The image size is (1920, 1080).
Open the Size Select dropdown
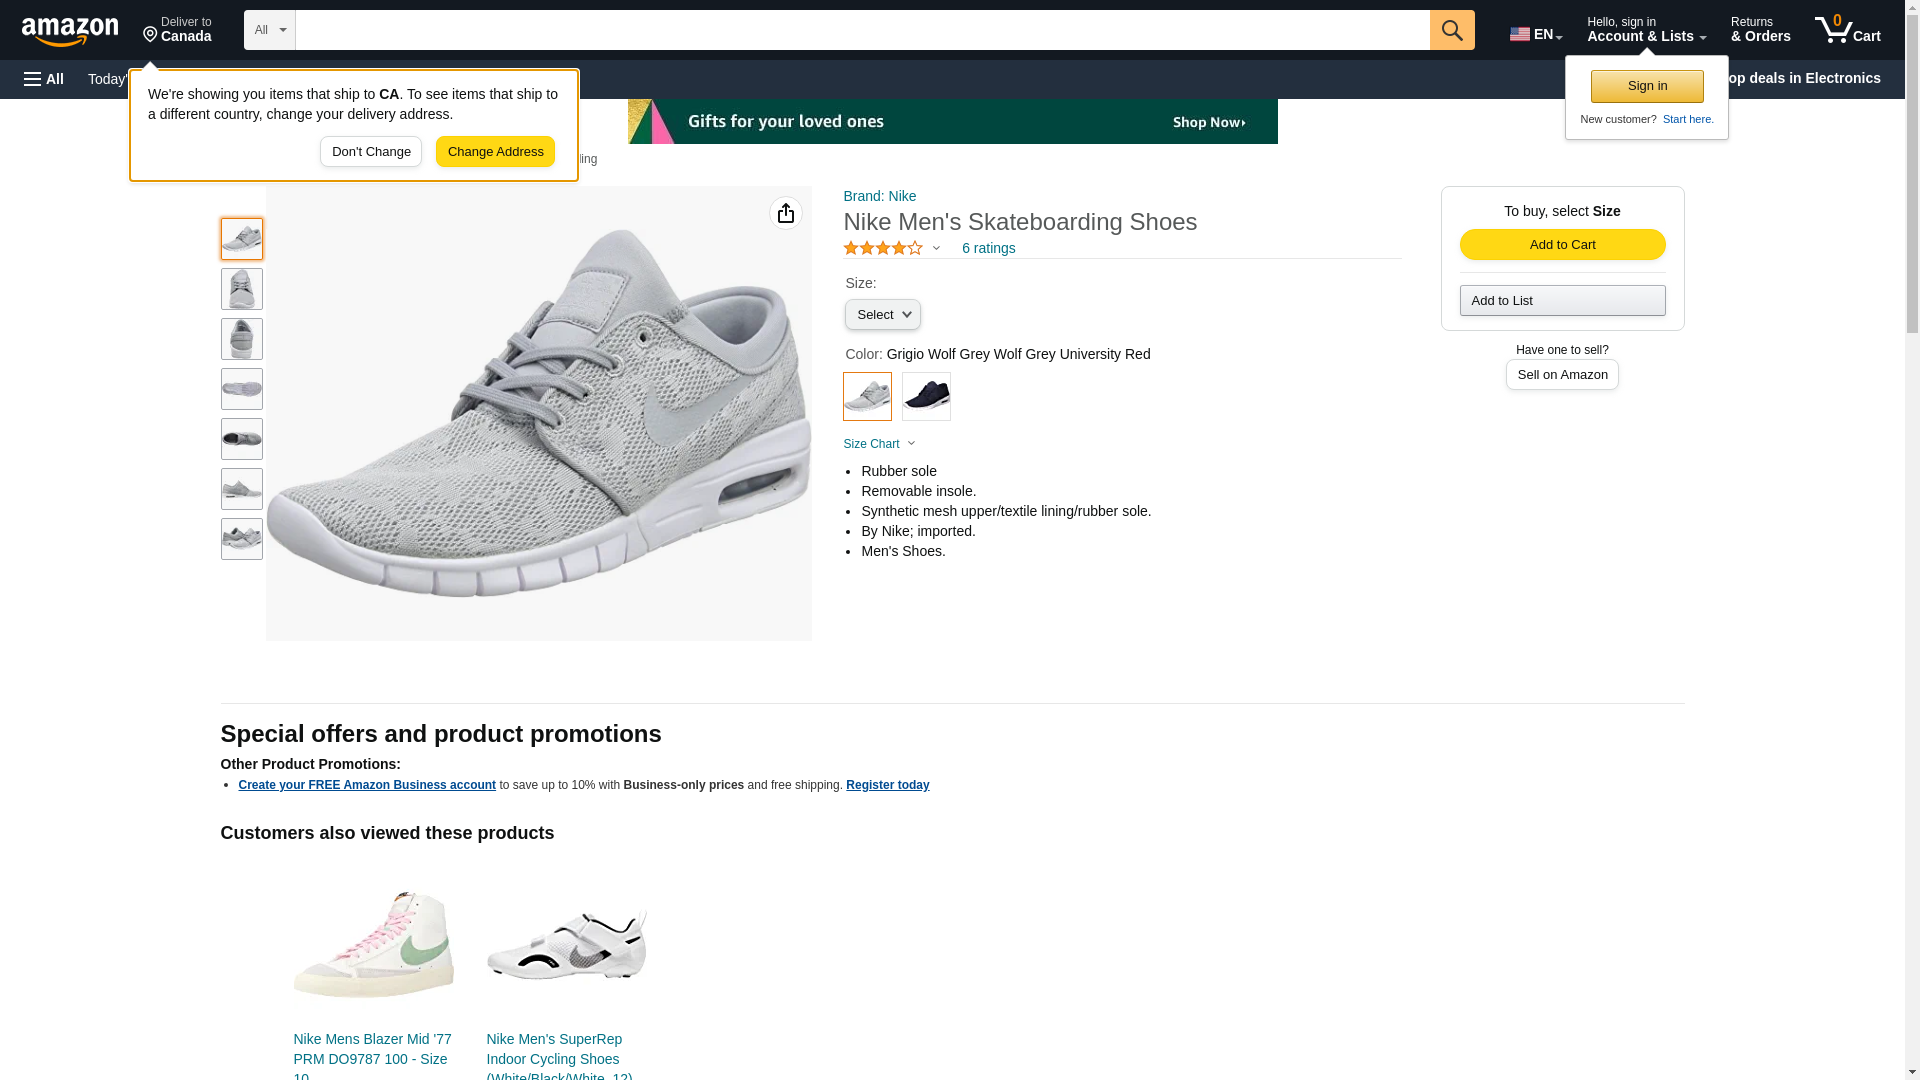coord(882,315)
